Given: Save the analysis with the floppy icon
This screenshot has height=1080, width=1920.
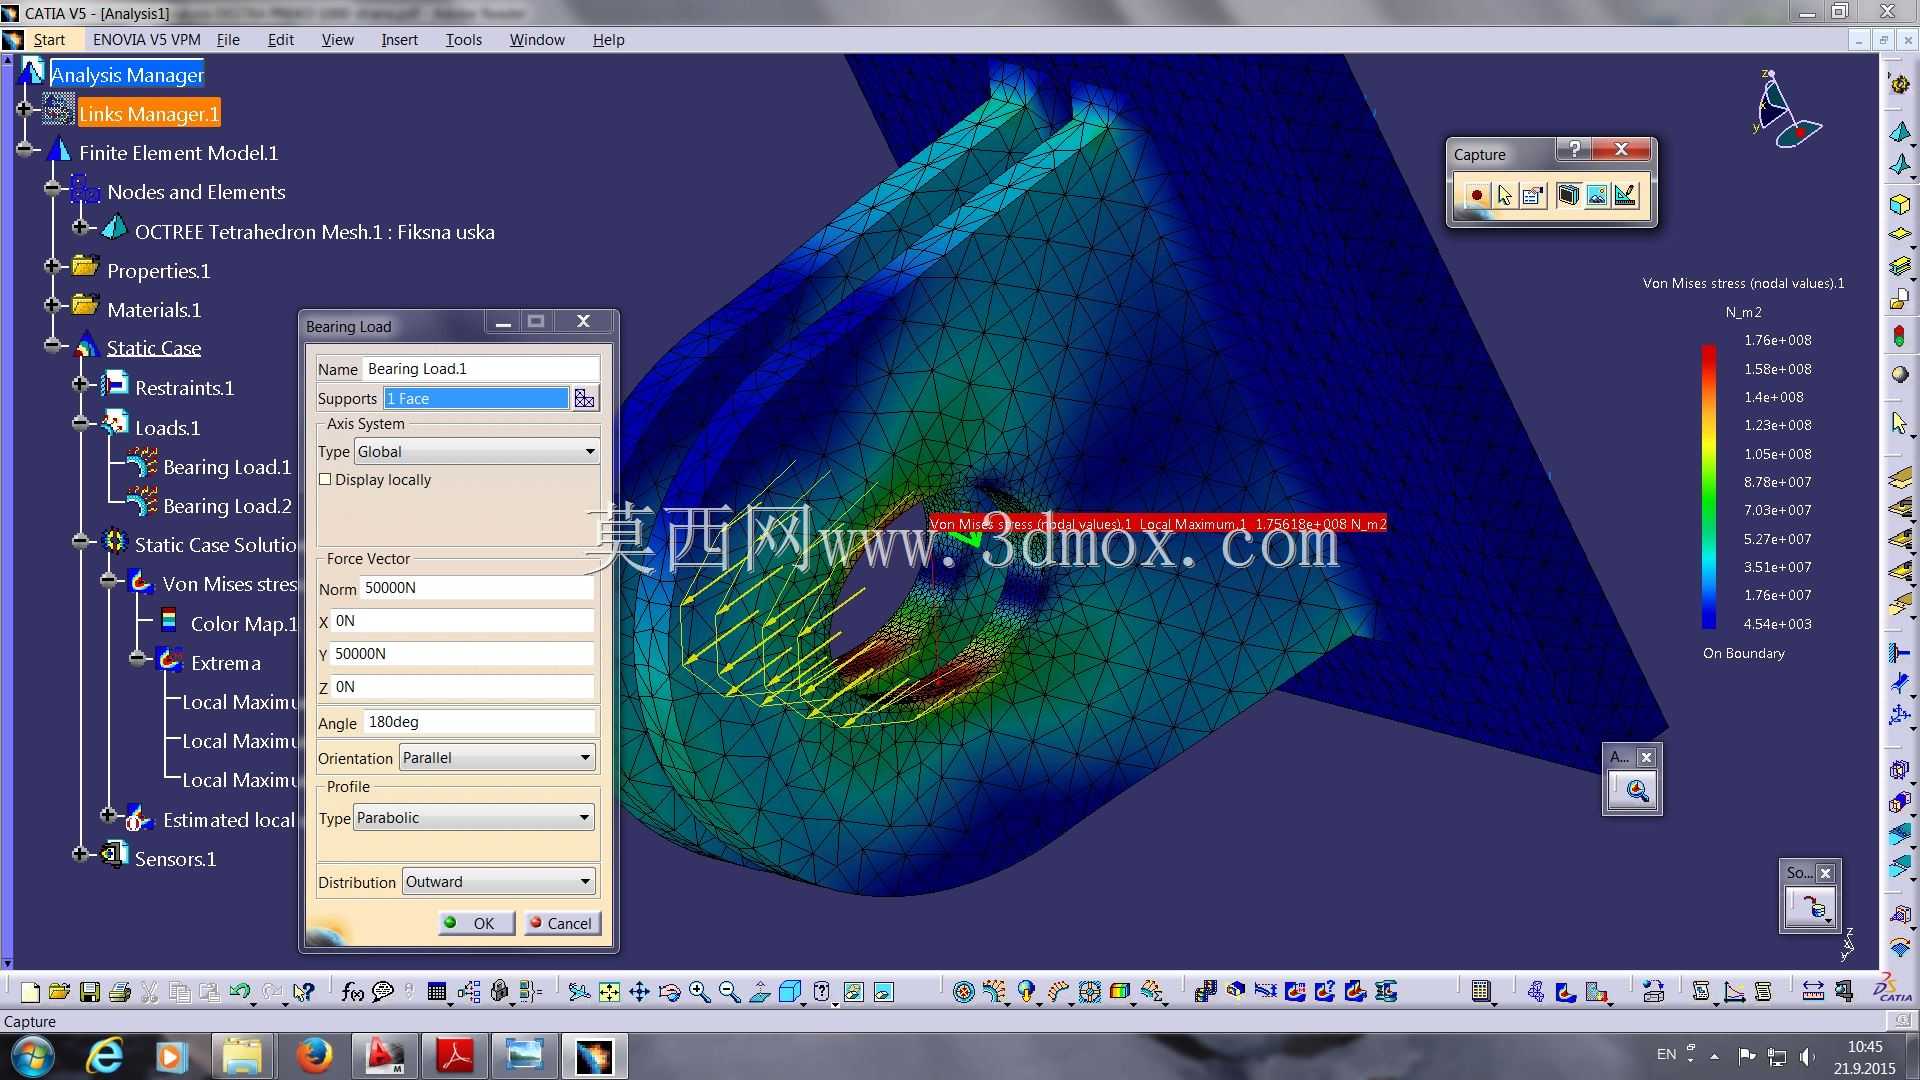Looking at the screenshot, I should click(x=90, y=992).
